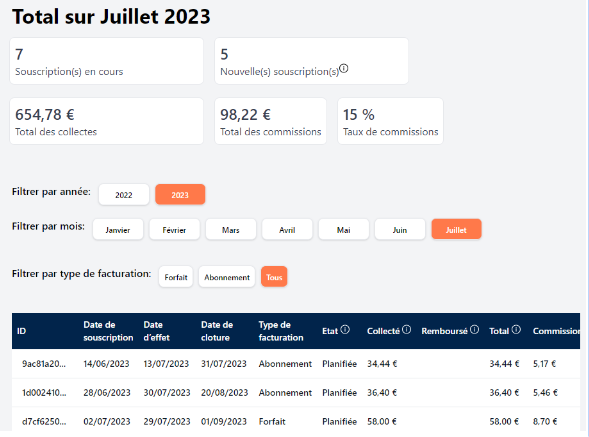
Task: Click Forfait cell in d7cf6250 row
Action: click(272, 422)
